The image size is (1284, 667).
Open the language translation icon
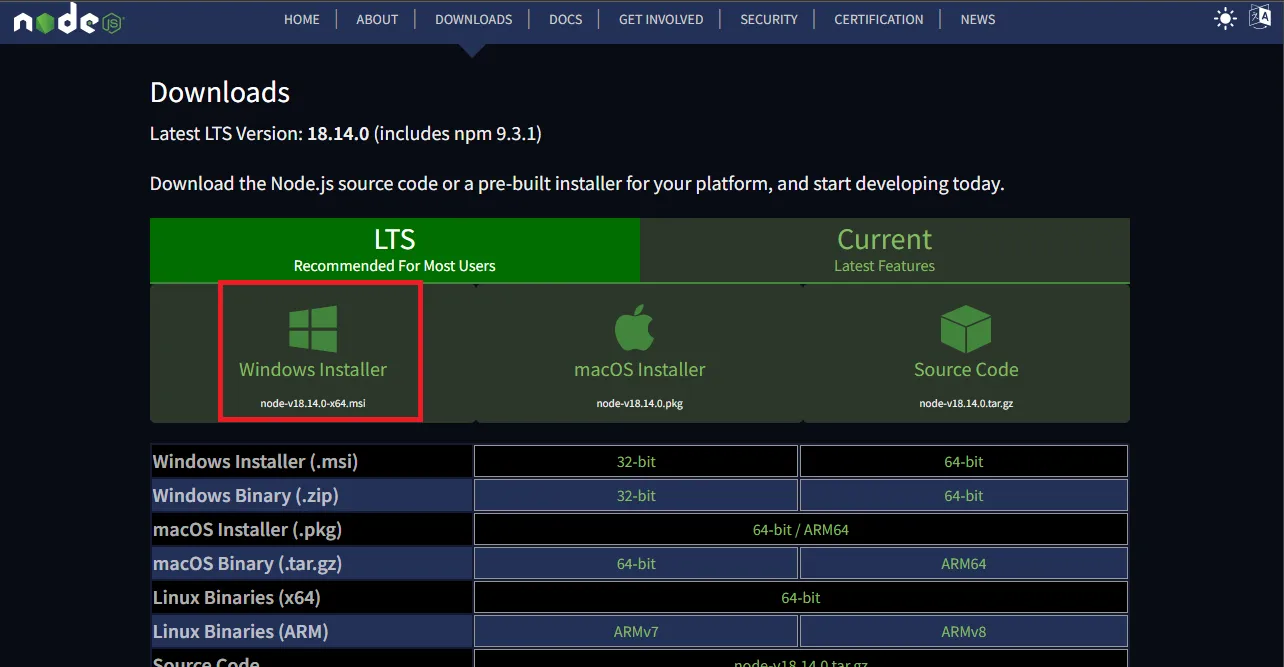point(1260,18)
